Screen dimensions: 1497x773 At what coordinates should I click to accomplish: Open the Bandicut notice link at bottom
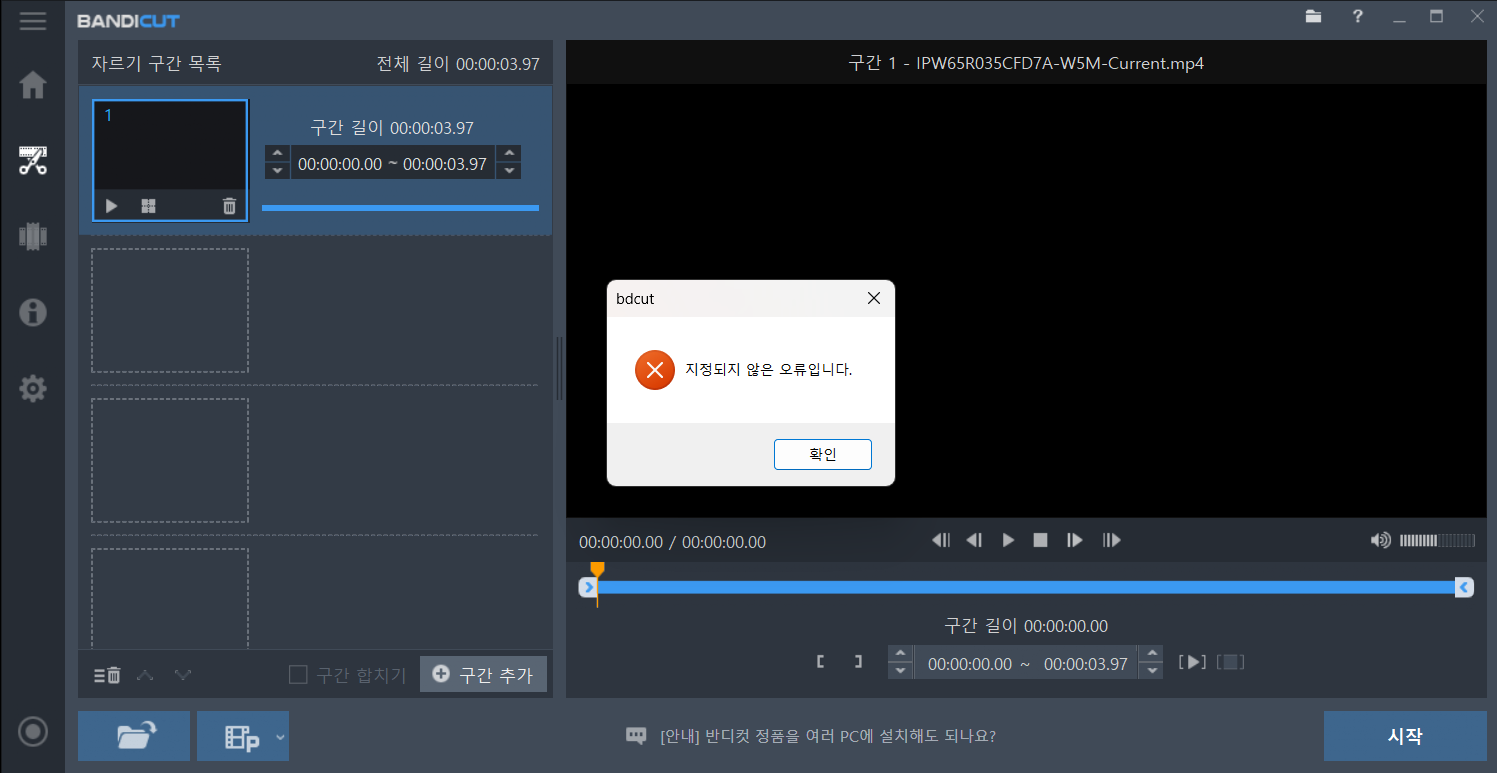click(x=827, y=736)
